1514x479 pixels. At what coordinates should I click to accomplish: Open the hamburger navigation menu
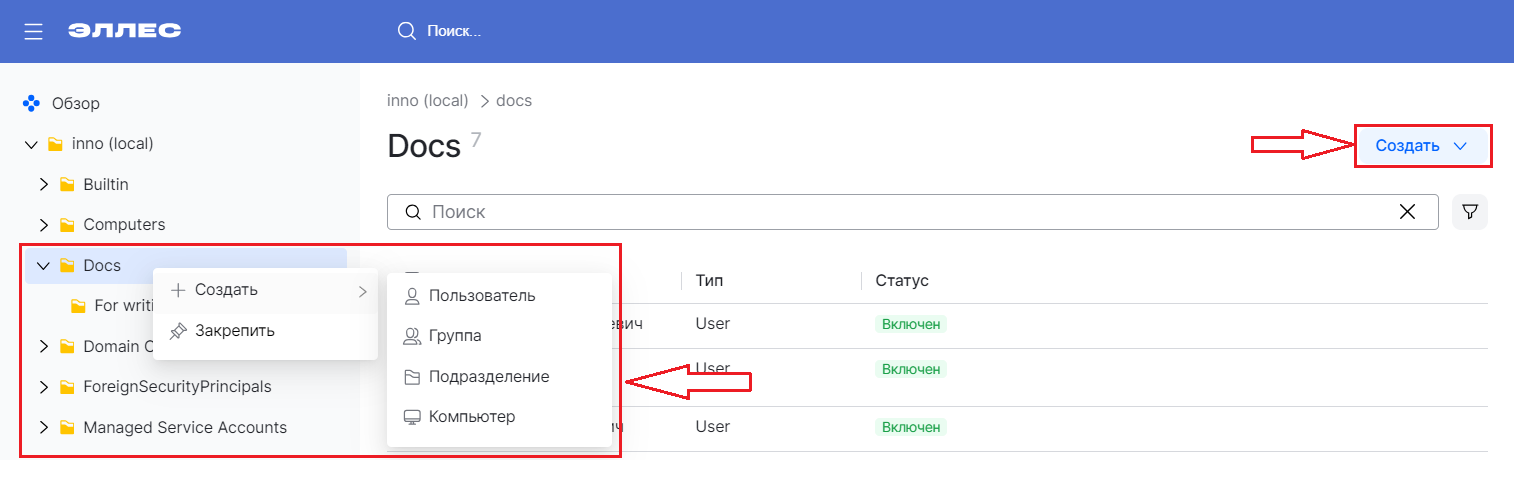[x=33, y=31]
